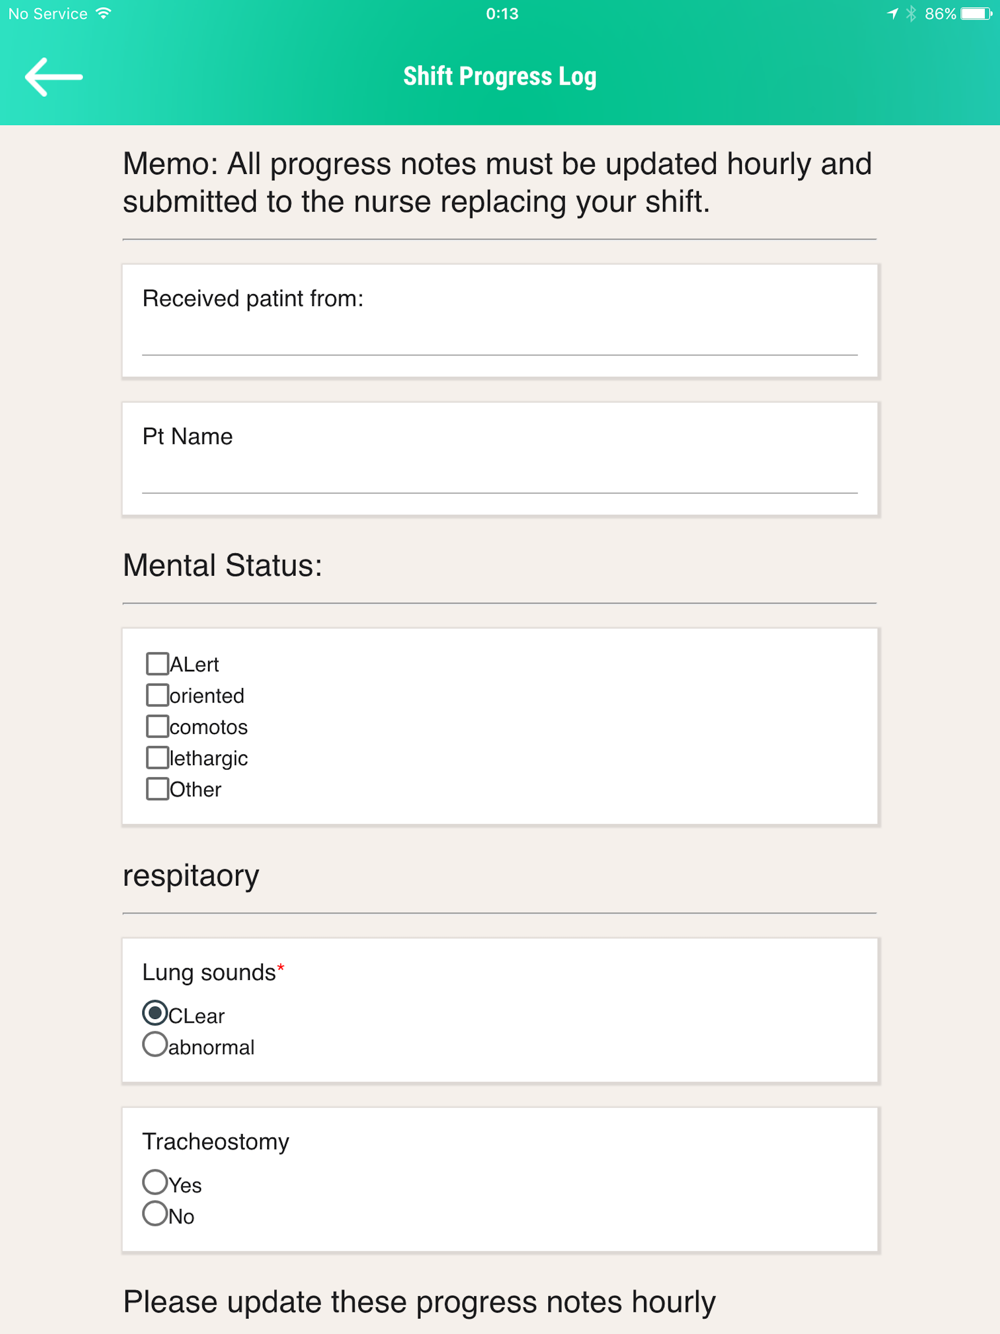This screenshot has width=1000, height=1334.
Task: Focus the Received patint from field
Action: 499,337
